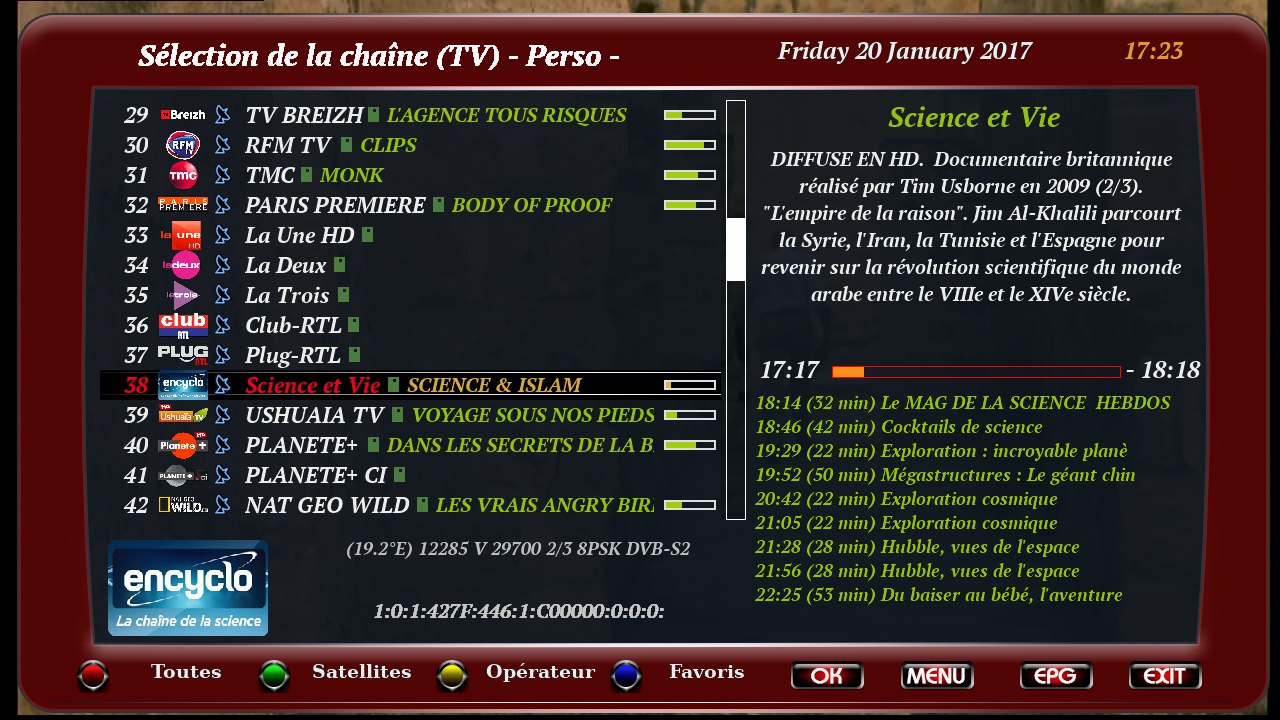Open Opérateur list with the yellow button
The height and width of the screenshot is (720, 1280).
(453, 677)
